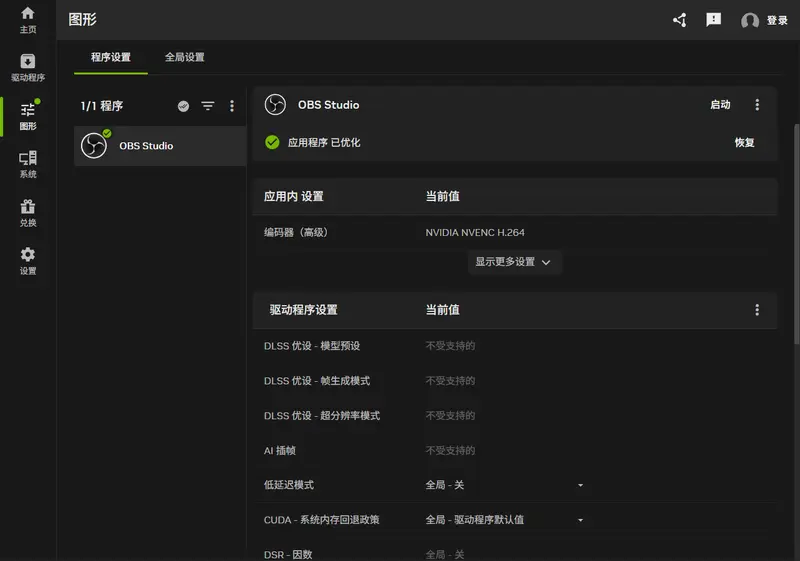Open the filter icon in program list header
Screen dimensions: 800x561
click(208, 106)
